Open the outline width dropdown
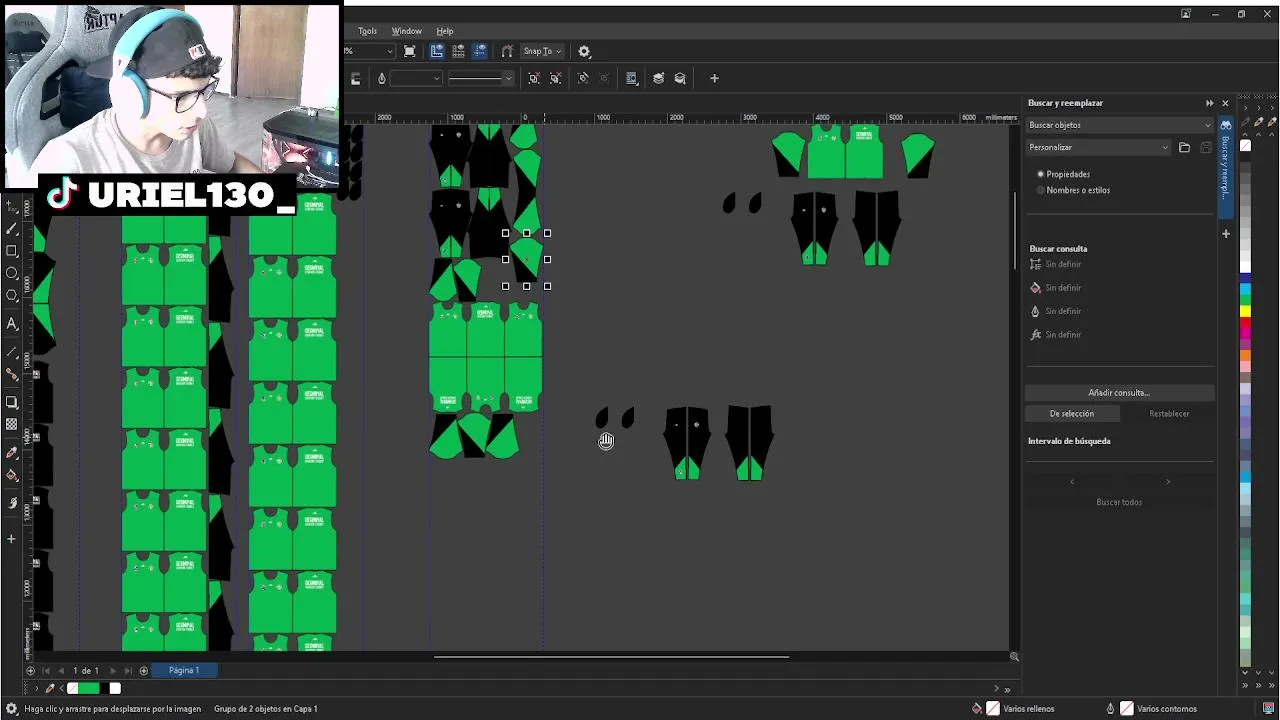This screenshot has height=720, width=1280. [416, 78]
